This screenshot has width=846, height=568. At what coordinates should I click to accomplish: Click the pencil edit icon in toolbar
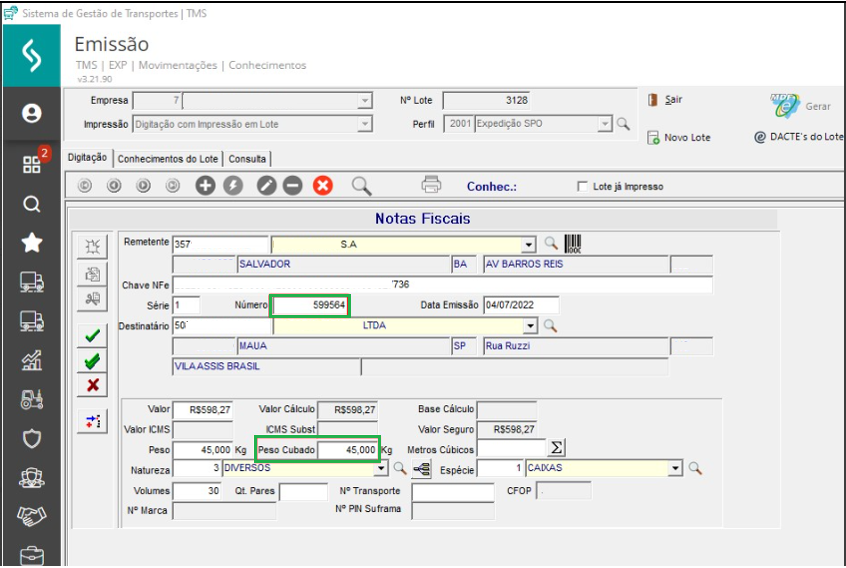tap(266, 186)
